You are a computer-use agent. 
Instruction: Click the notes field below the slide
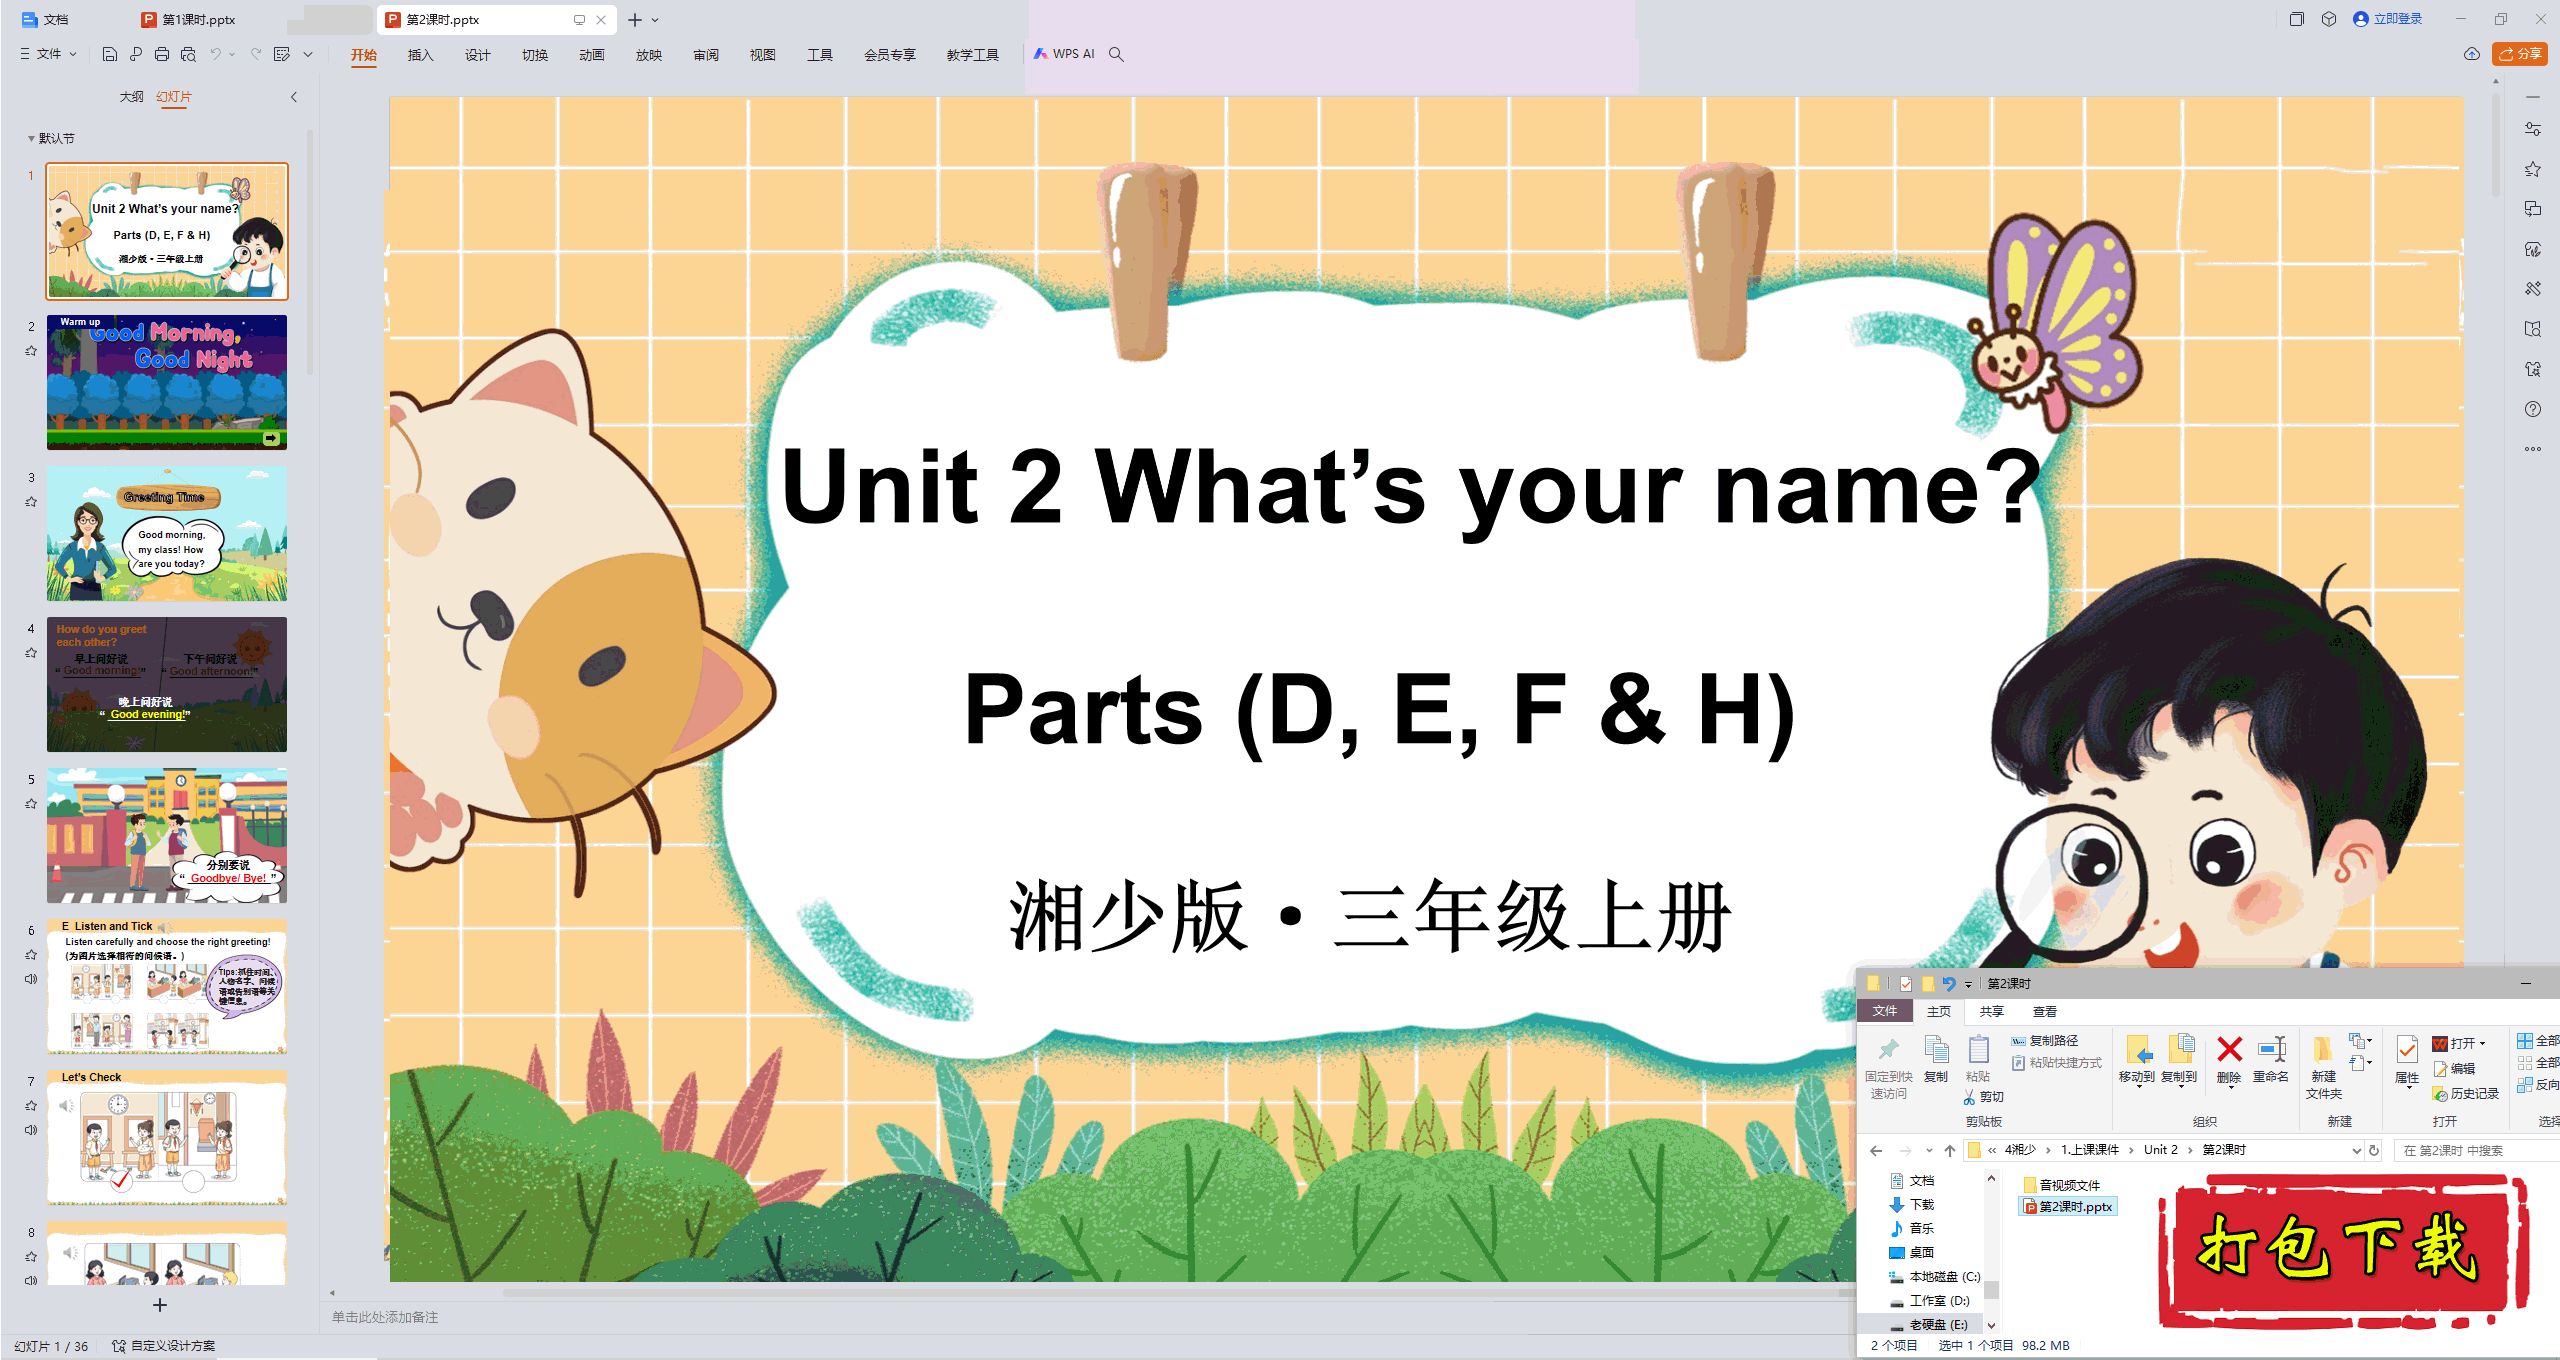(x=1090, y=1317)
